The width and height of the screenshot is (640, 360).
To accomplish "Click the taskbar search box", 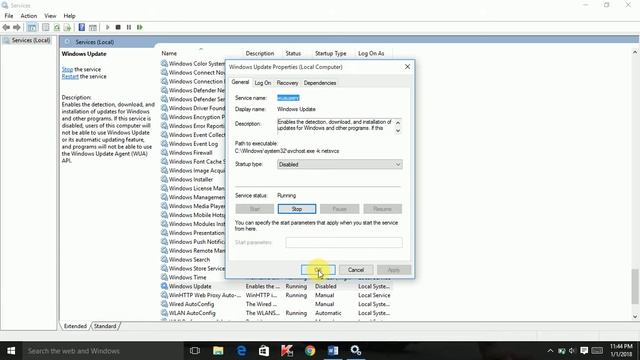I will pos(102,351).
